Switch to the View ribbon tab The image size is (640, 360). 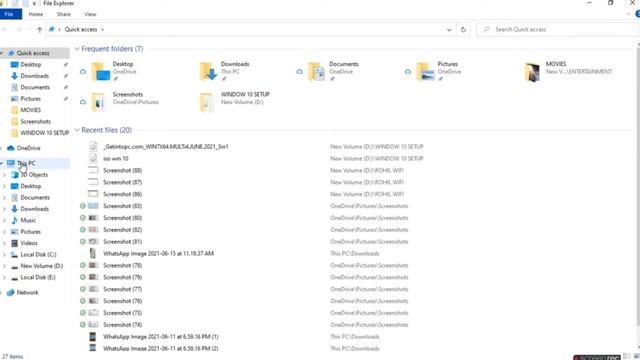point(90,14)
